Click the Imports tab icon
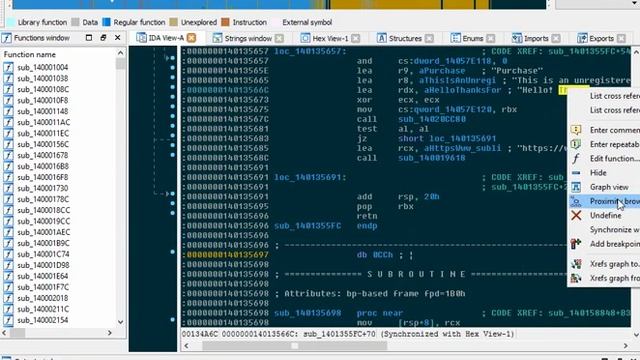This screenshot has height=360, width=640. click(517, 38)
